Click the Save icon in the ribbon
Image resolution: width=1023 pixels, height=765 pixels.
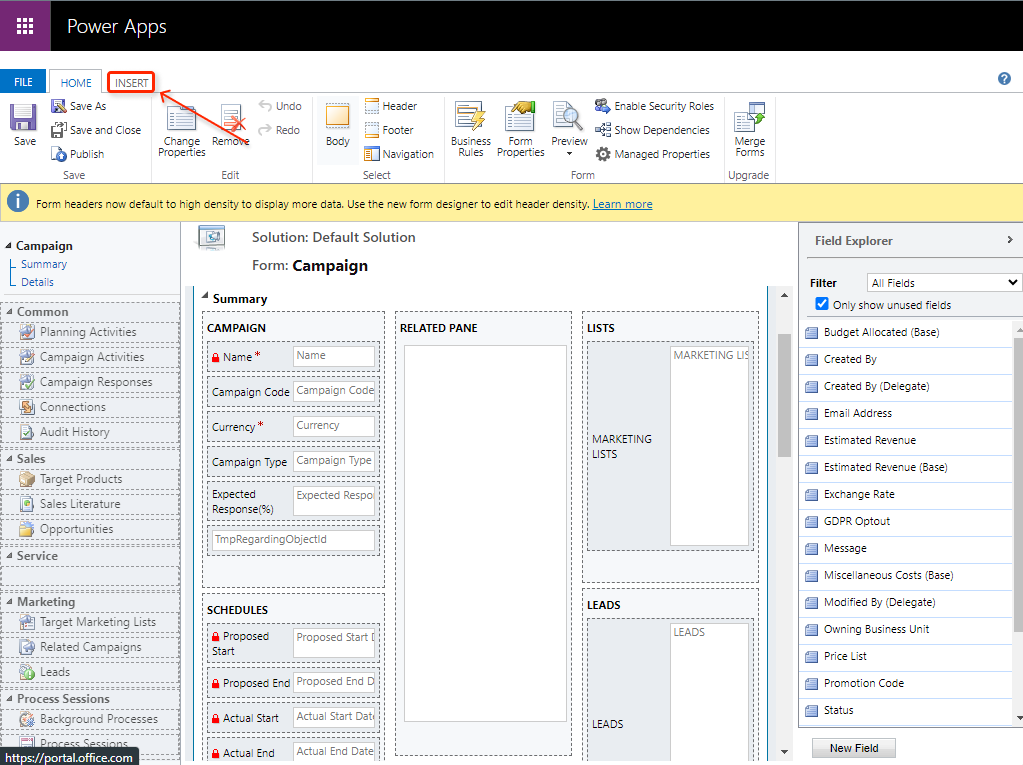pos(24,124)
